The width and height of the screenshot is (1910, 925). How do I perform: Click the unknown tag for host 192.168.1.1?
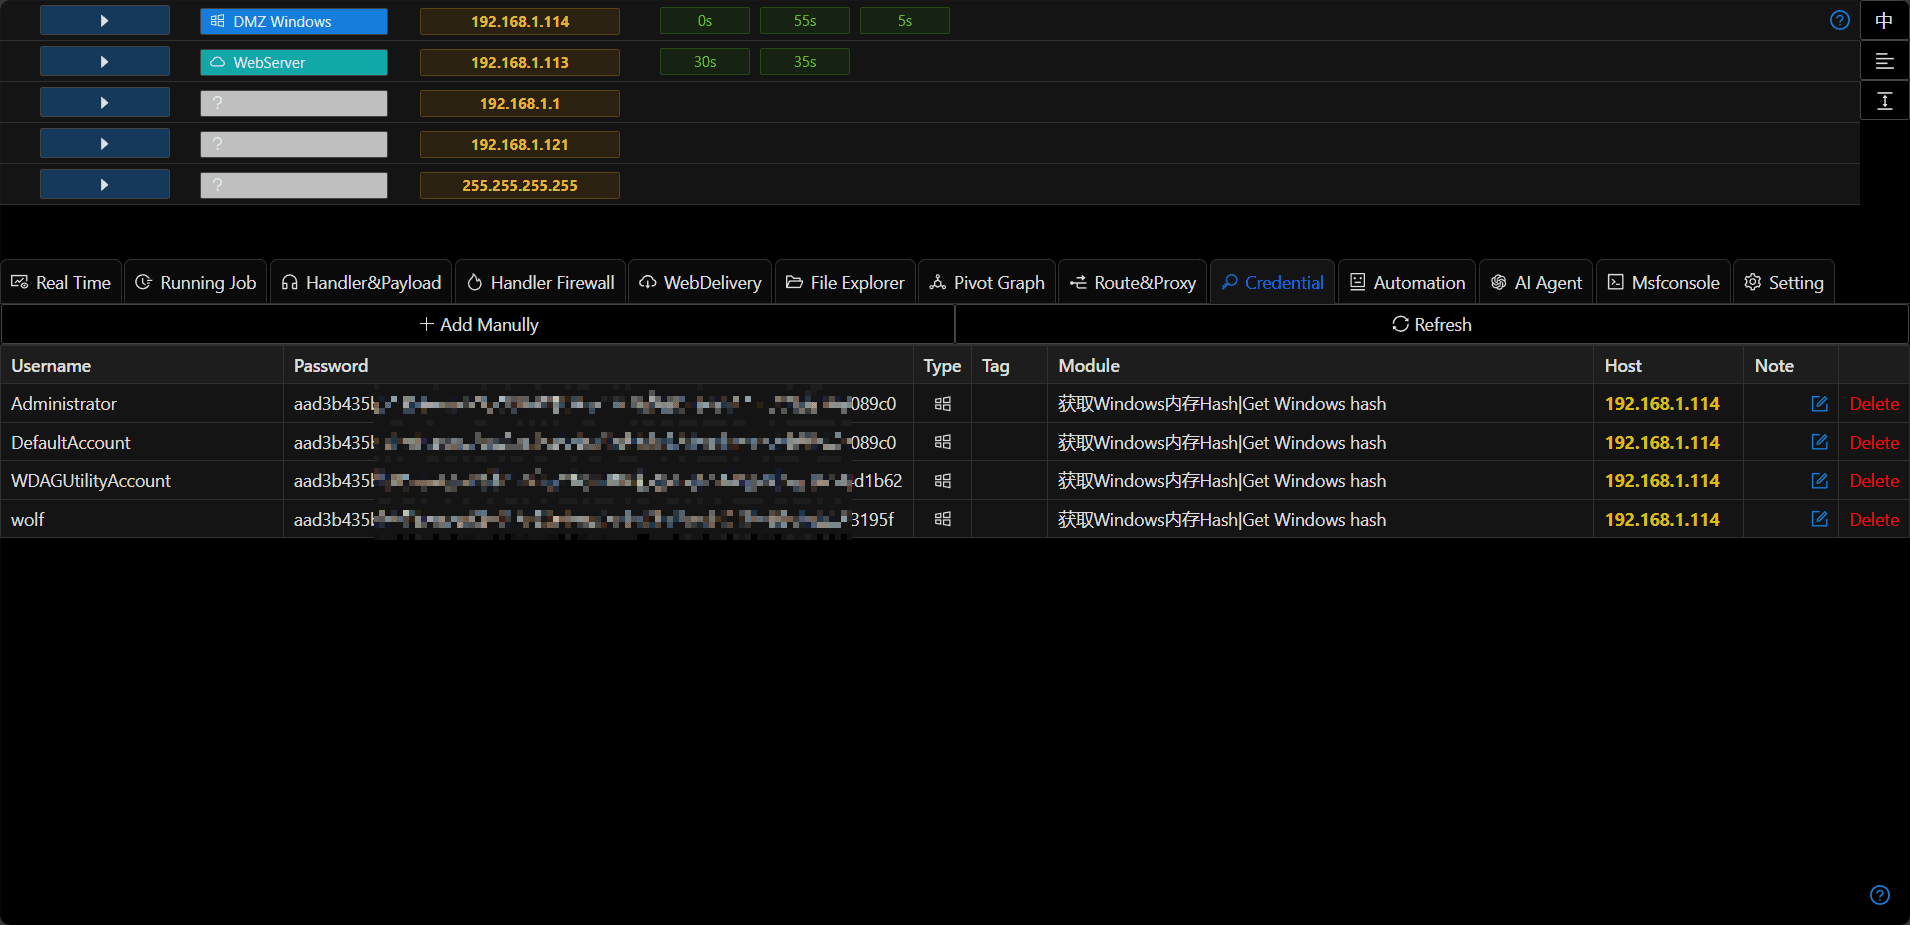pyautogui.click(x=294, y=103)
